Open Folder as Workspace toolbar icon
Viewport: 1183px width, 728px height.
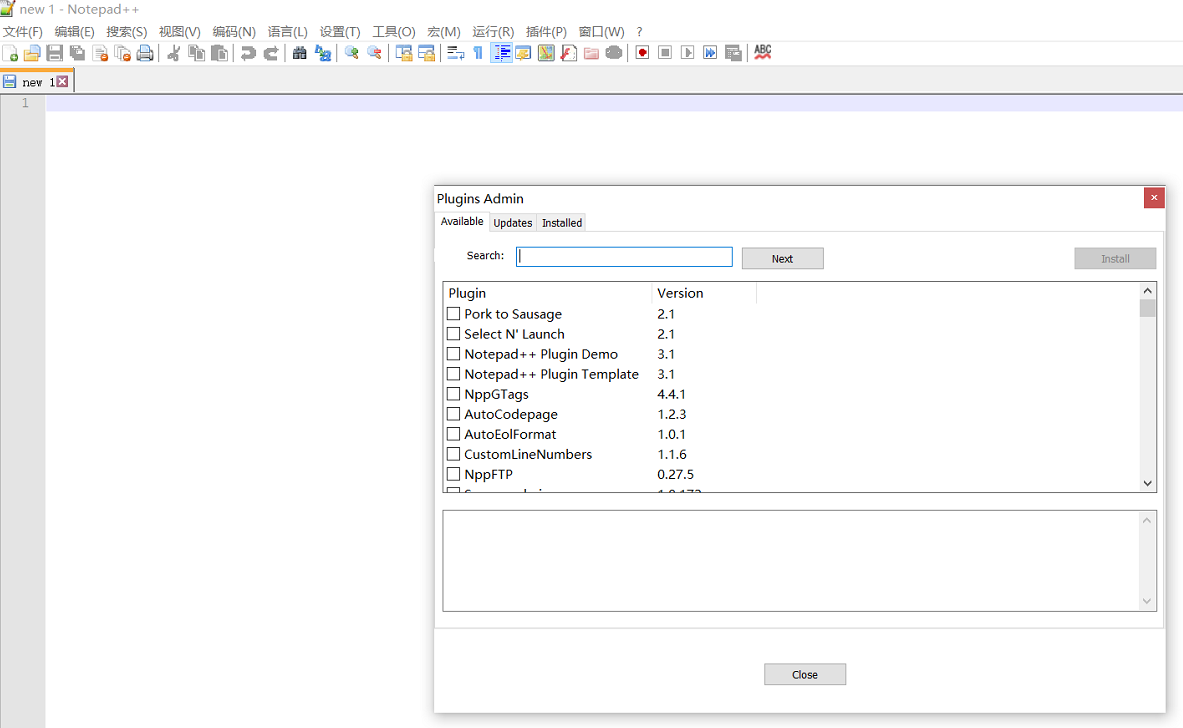click(592, 53)
